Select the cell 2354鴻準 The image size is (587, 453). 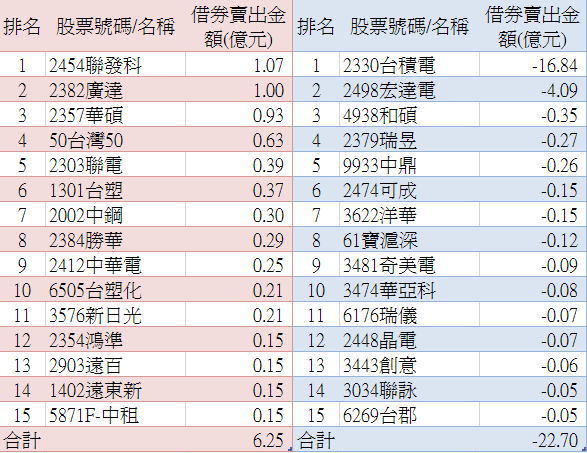[x=115, y=340]
